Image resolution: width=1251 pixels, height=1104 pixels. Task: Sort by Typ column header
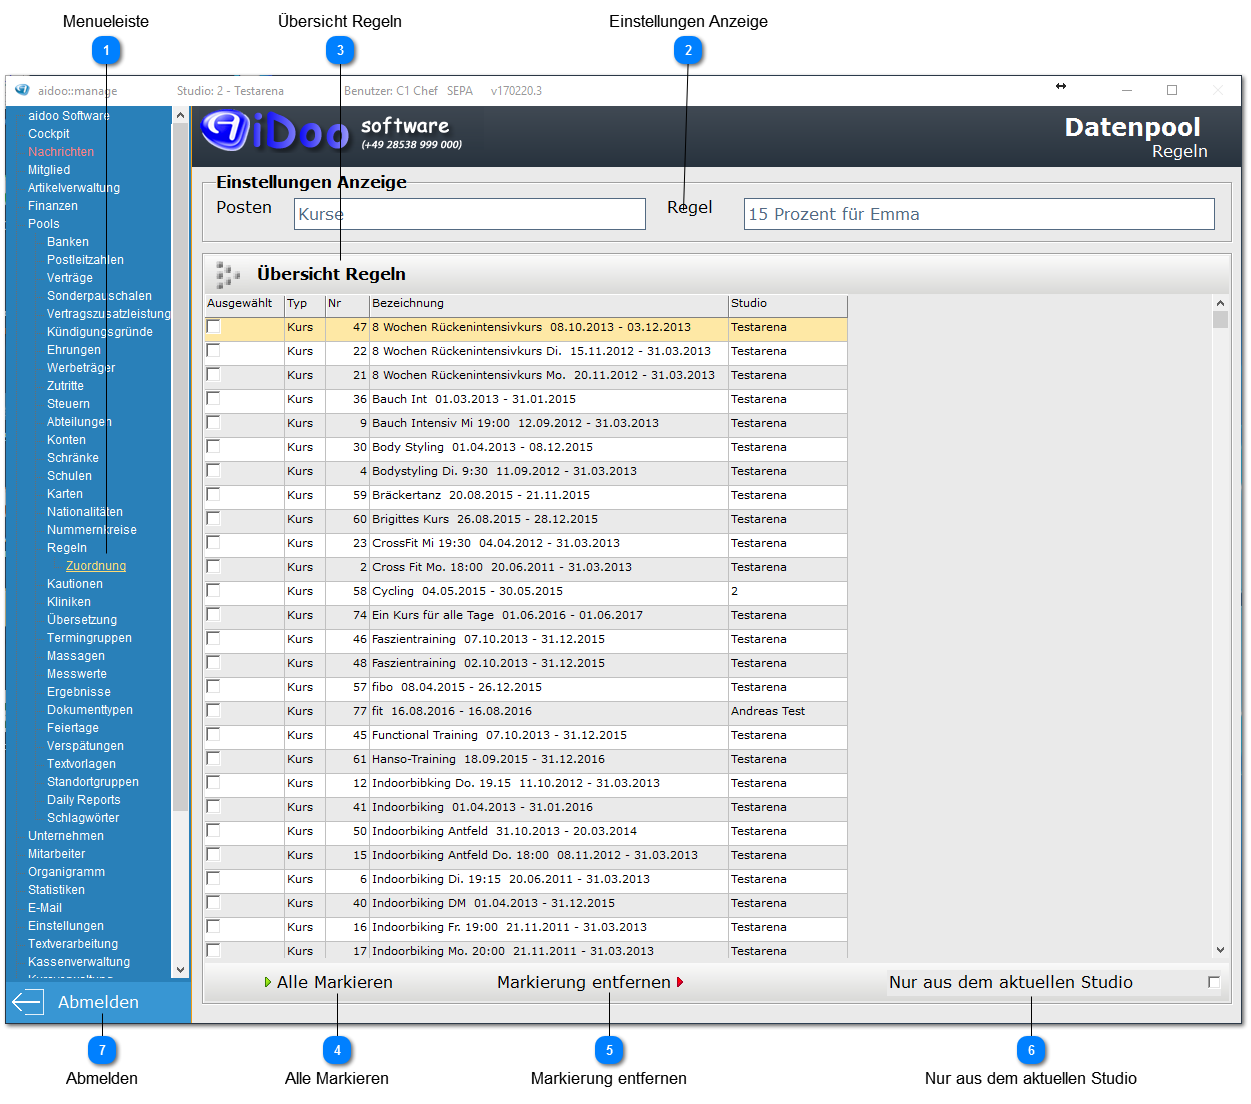click(305, 303)
